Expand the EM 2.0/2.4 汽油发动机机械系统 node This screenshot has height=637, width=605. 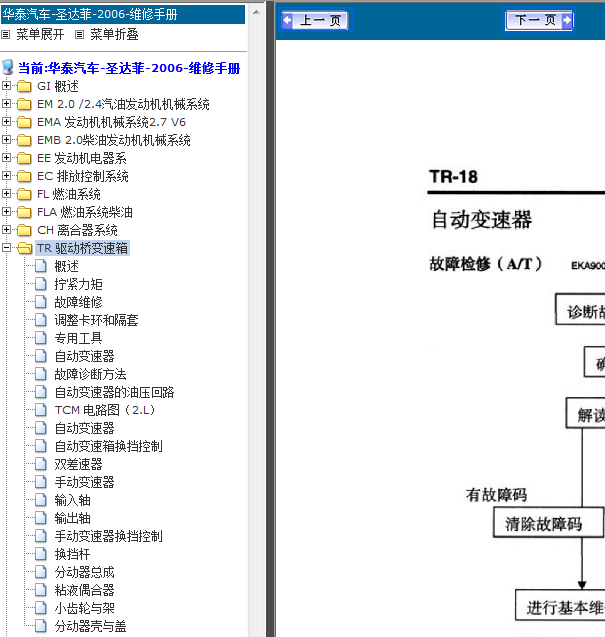click(x=6, y=104)
